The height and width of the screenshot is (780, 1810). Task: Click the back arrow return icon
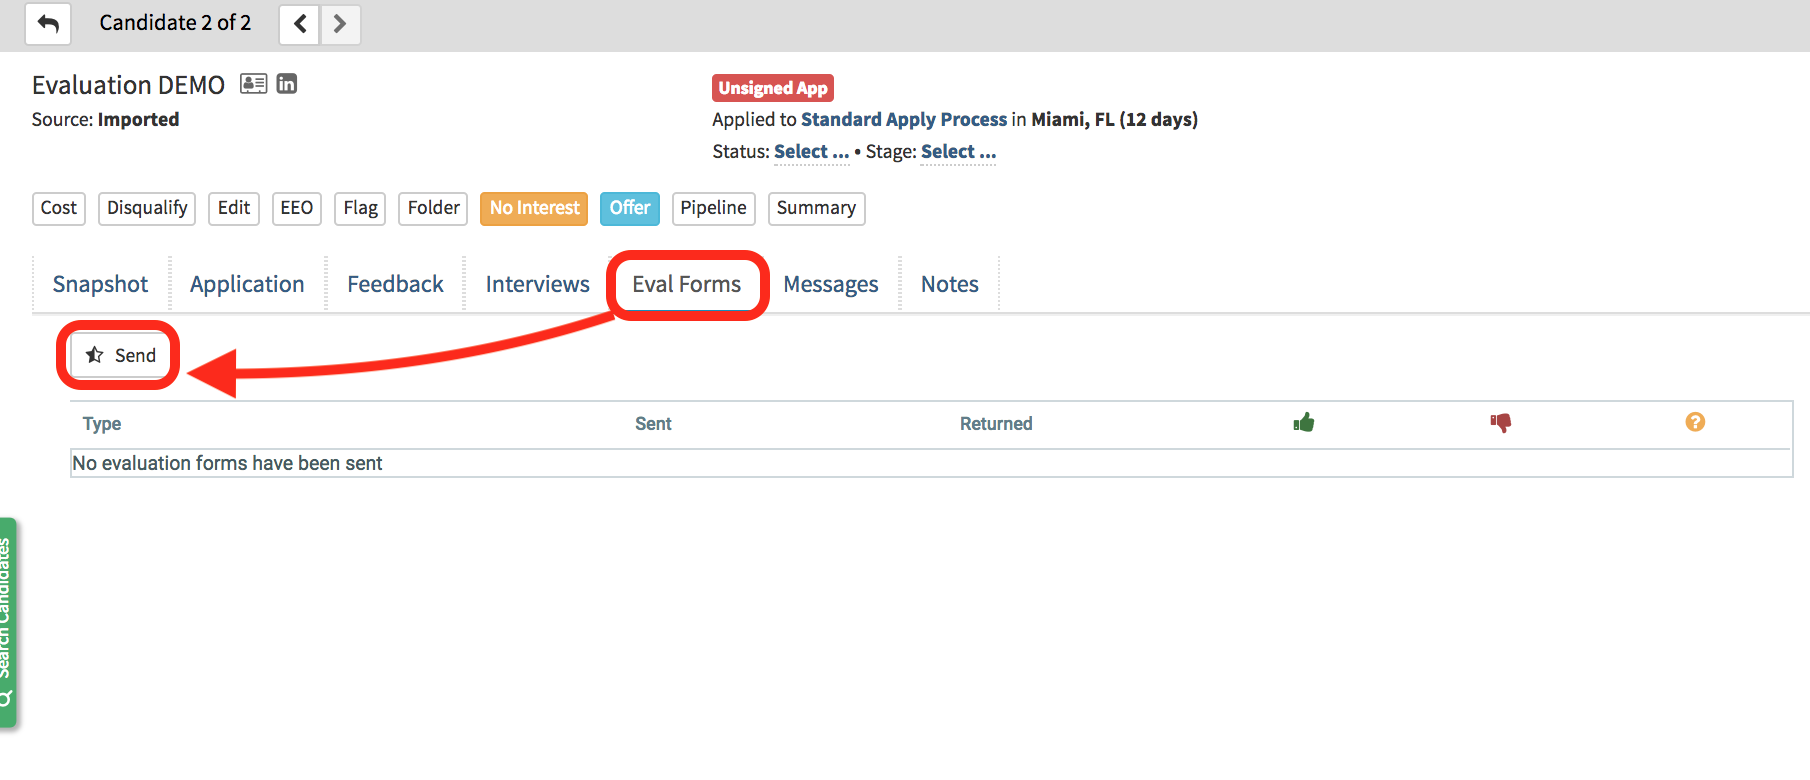pyautogui.click(x=48, y=24)
